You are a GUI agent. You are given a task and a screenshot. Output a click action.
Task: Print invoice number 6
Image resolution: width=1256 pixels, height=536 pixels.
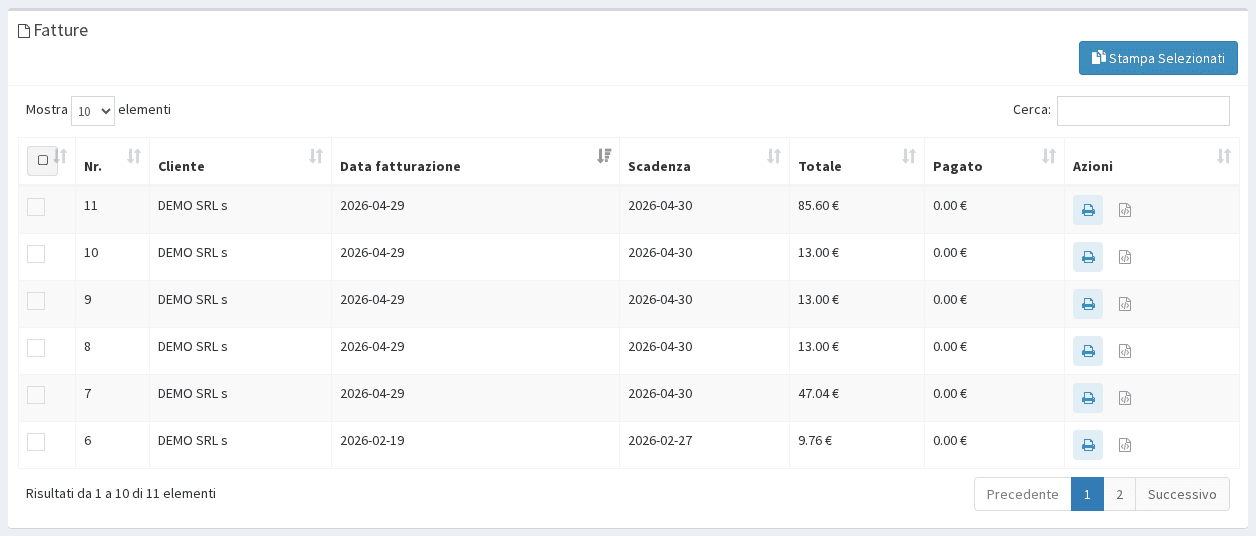tap(1088, 445)
